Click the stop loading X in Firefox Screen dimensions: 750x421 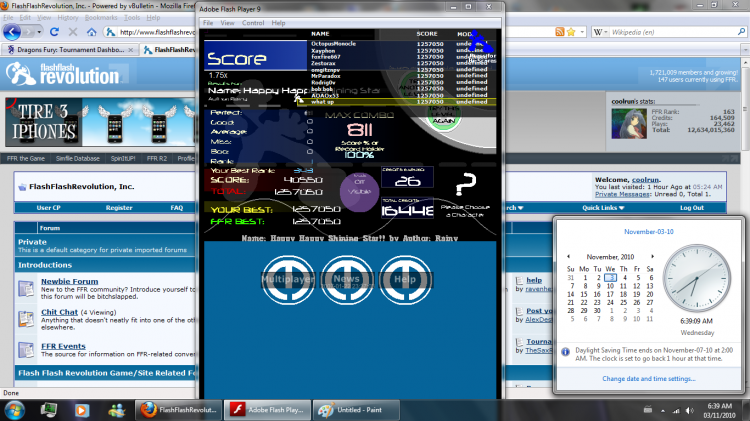[73, 32]
